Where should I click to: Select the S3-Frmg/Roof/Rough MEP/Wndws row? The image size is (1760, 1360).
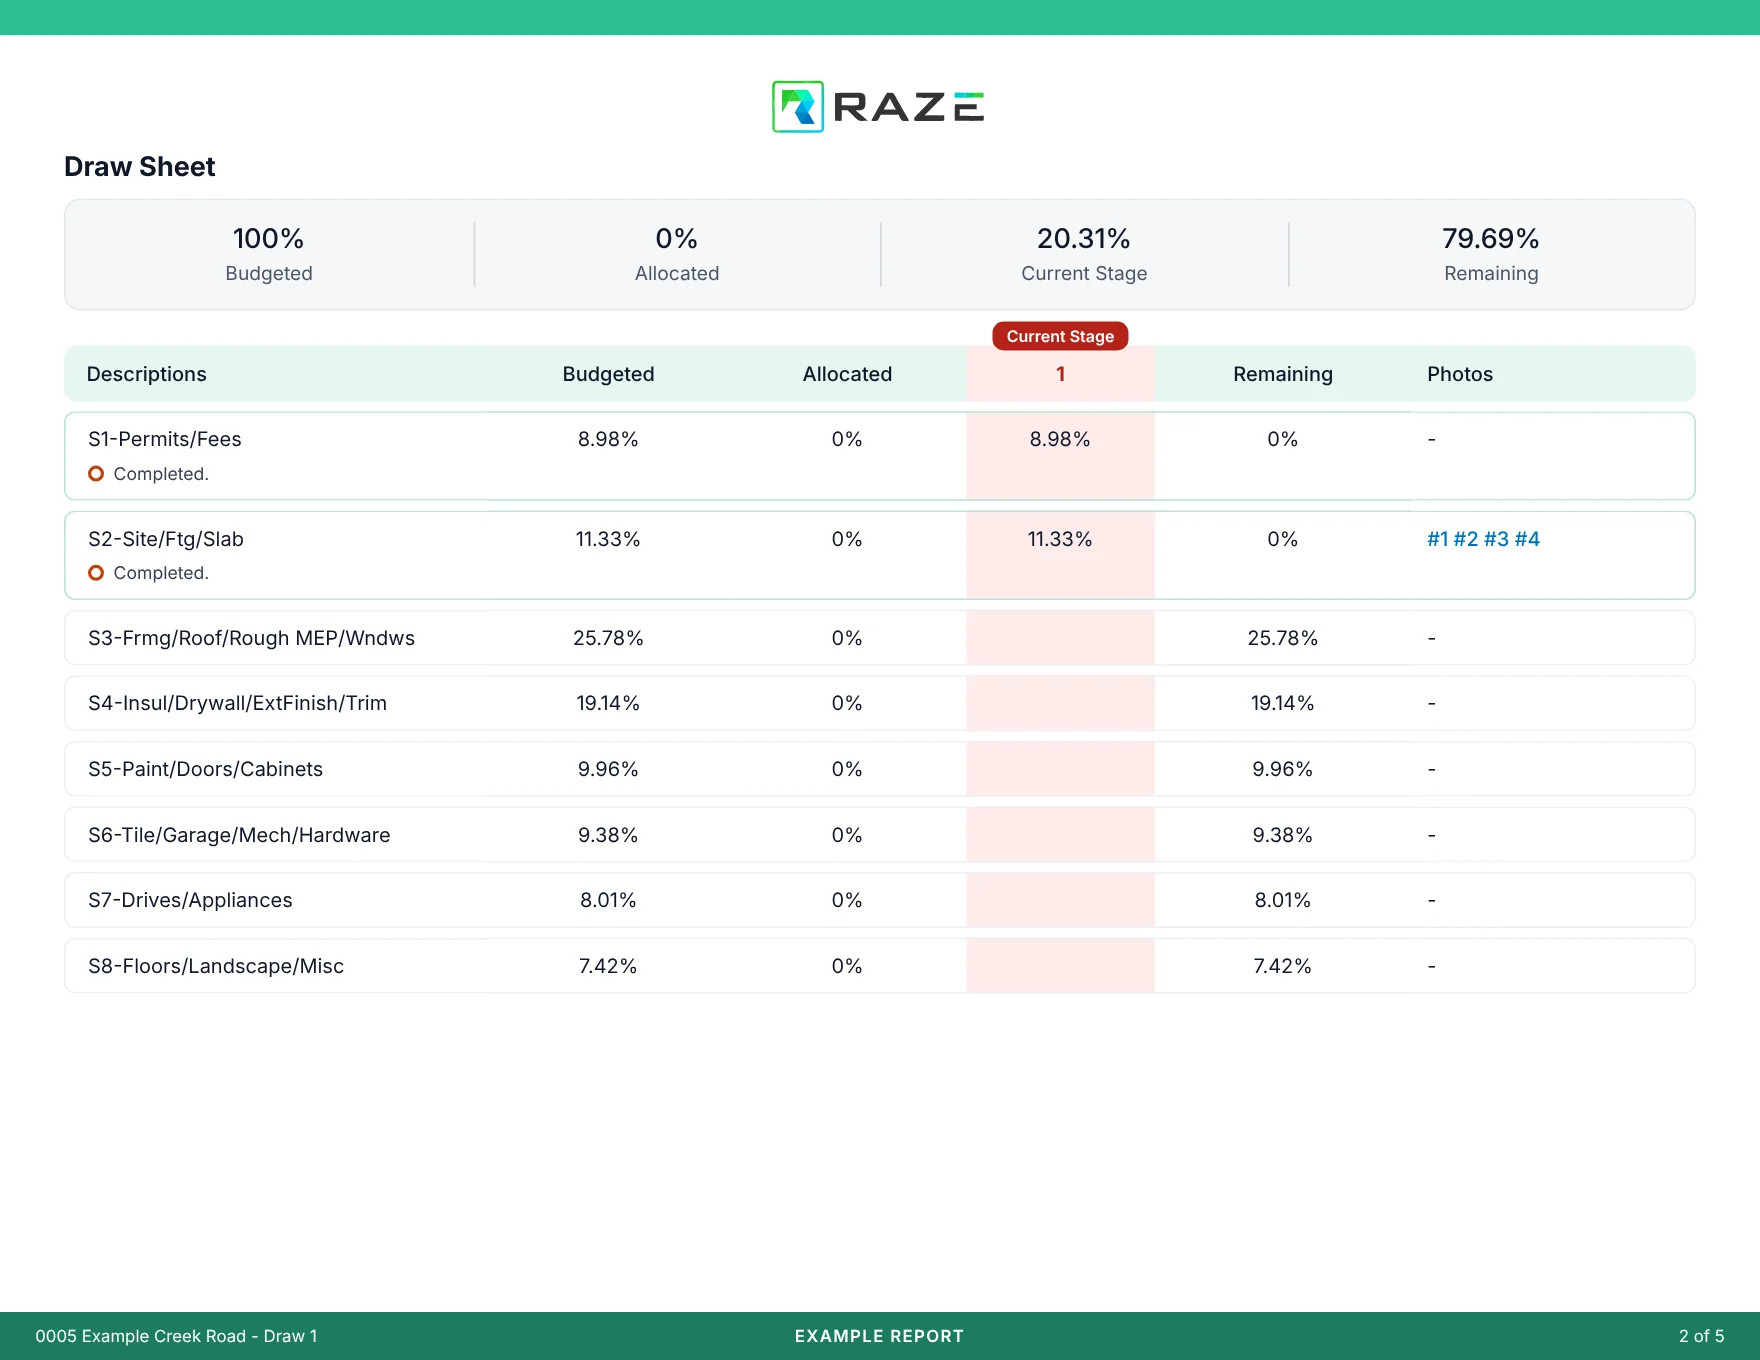[880, 638]
